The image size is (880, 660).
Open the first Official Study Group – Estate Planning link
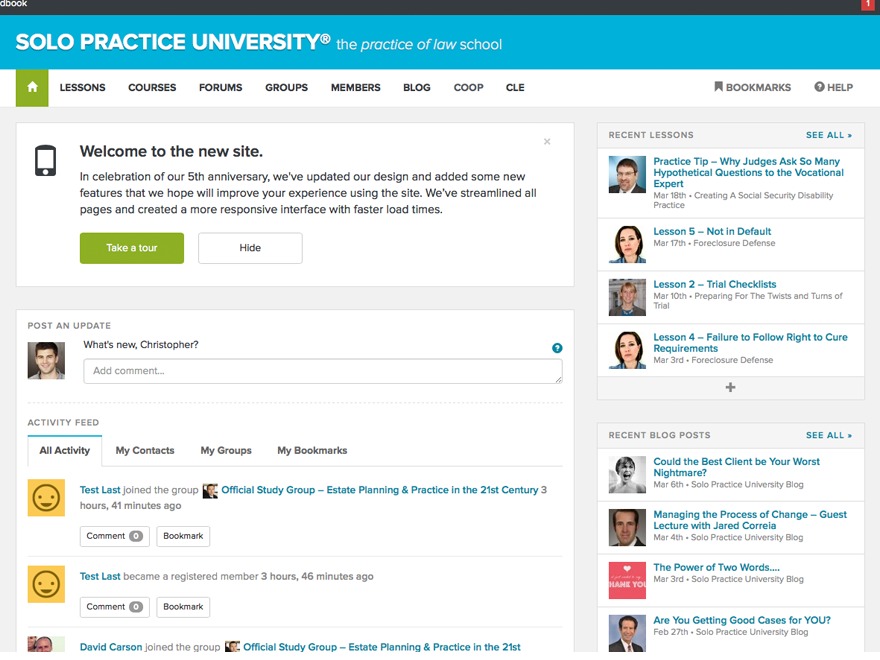point(379,490)
